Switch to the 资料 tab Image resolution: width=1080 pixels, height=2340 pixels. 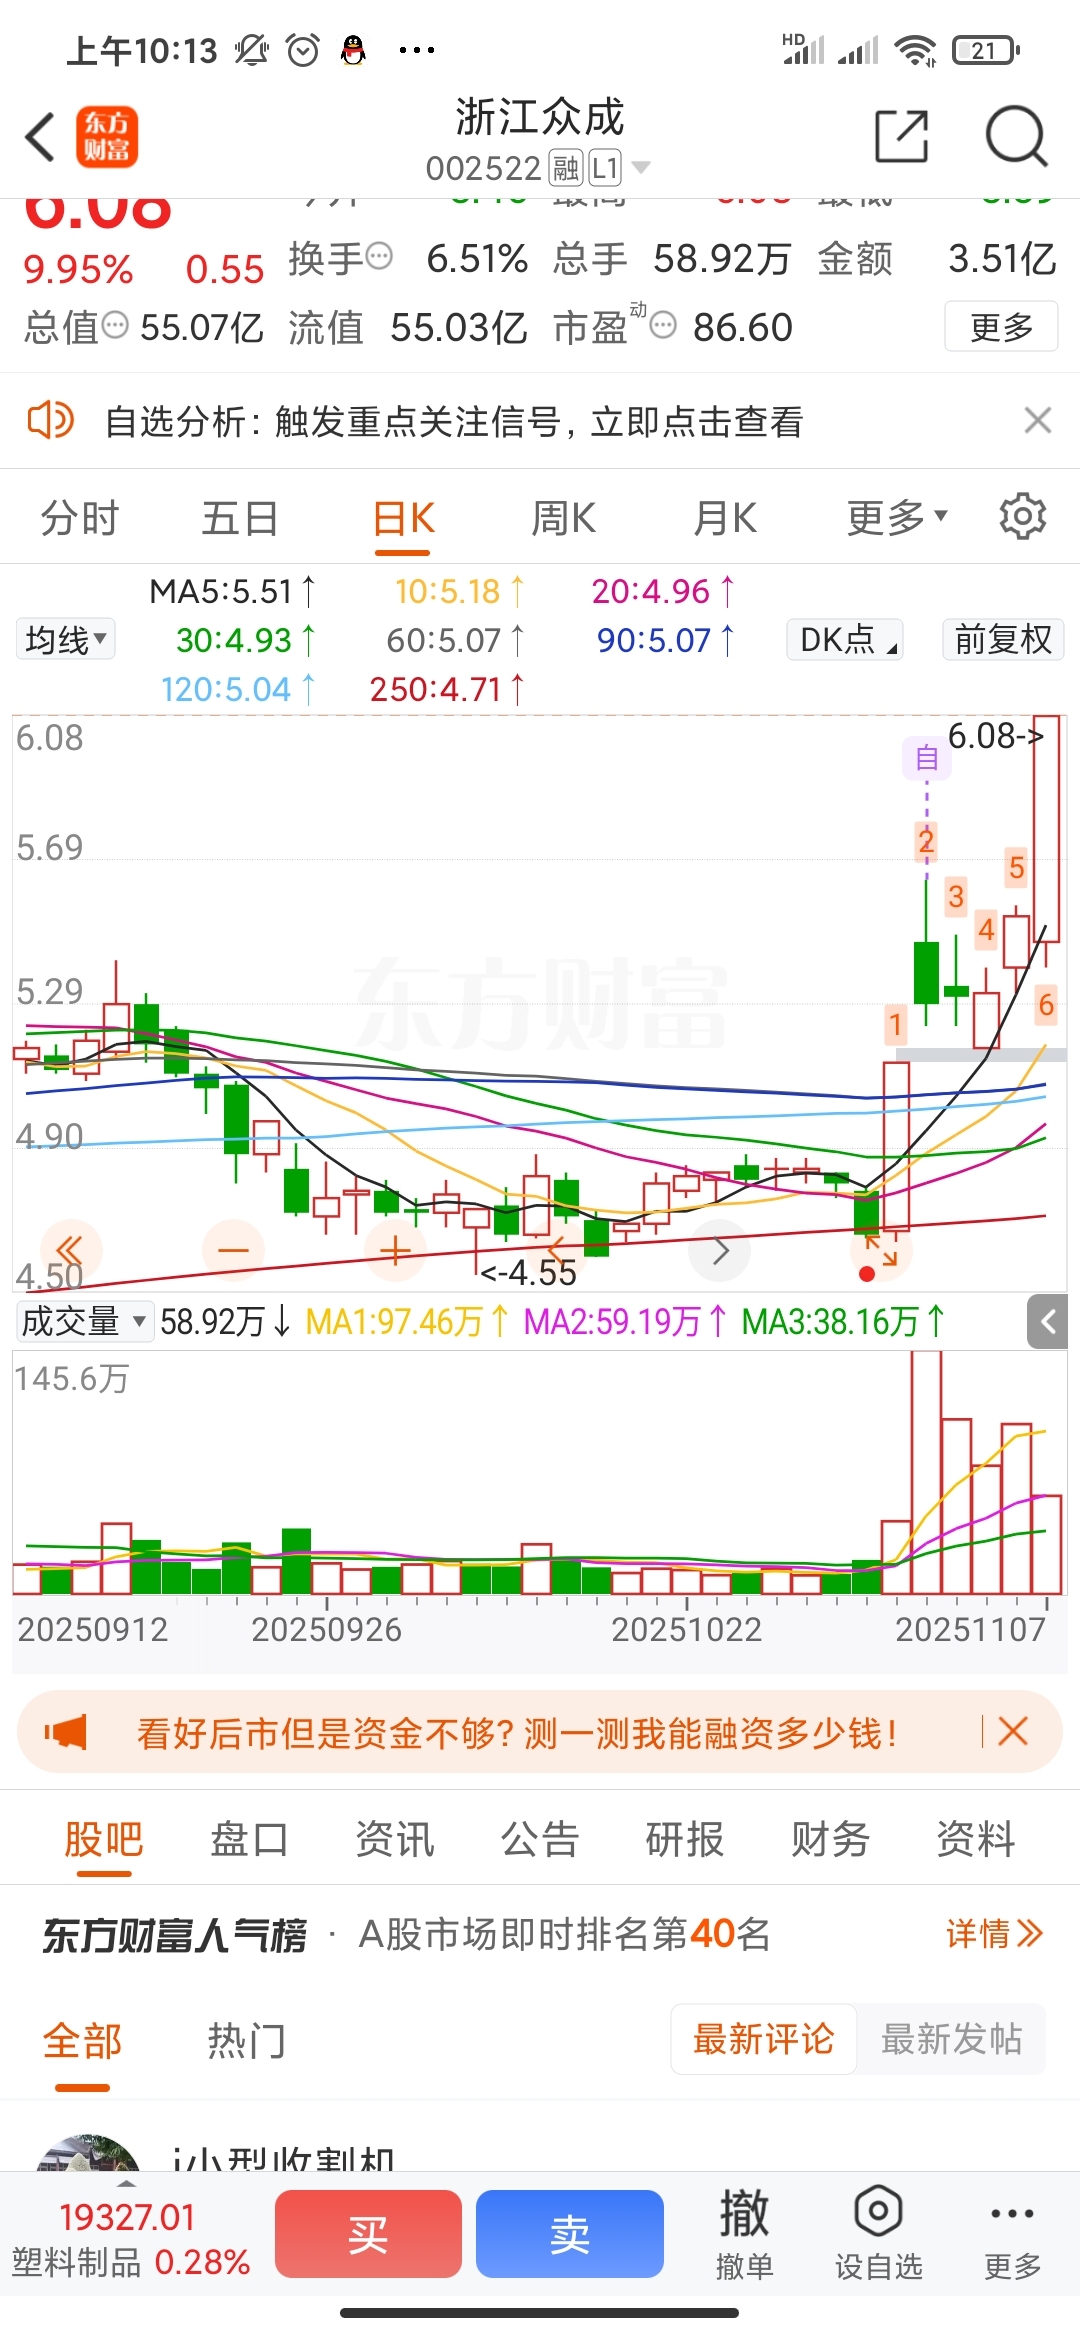[976, 1838]
